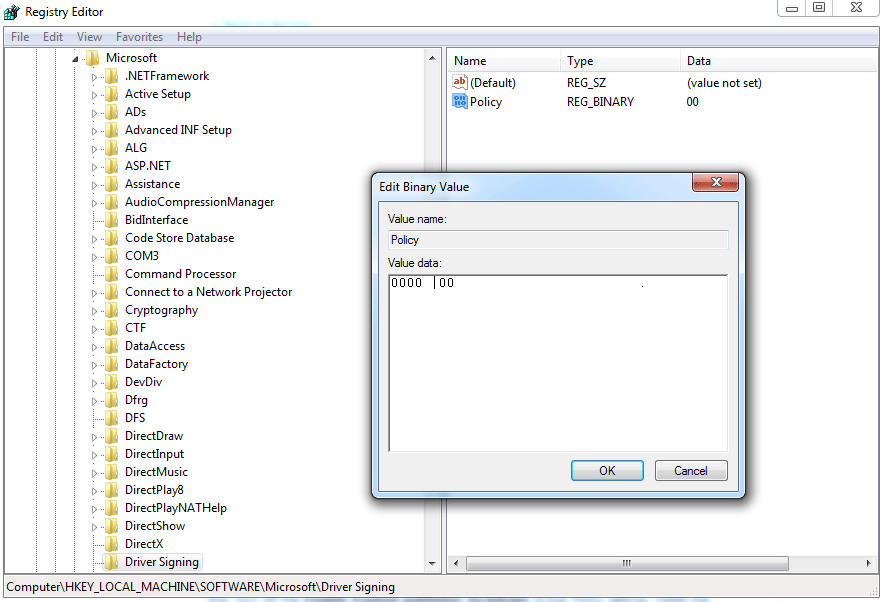
Task: Click the tree pane scroll down arrow
Action: 432,563
